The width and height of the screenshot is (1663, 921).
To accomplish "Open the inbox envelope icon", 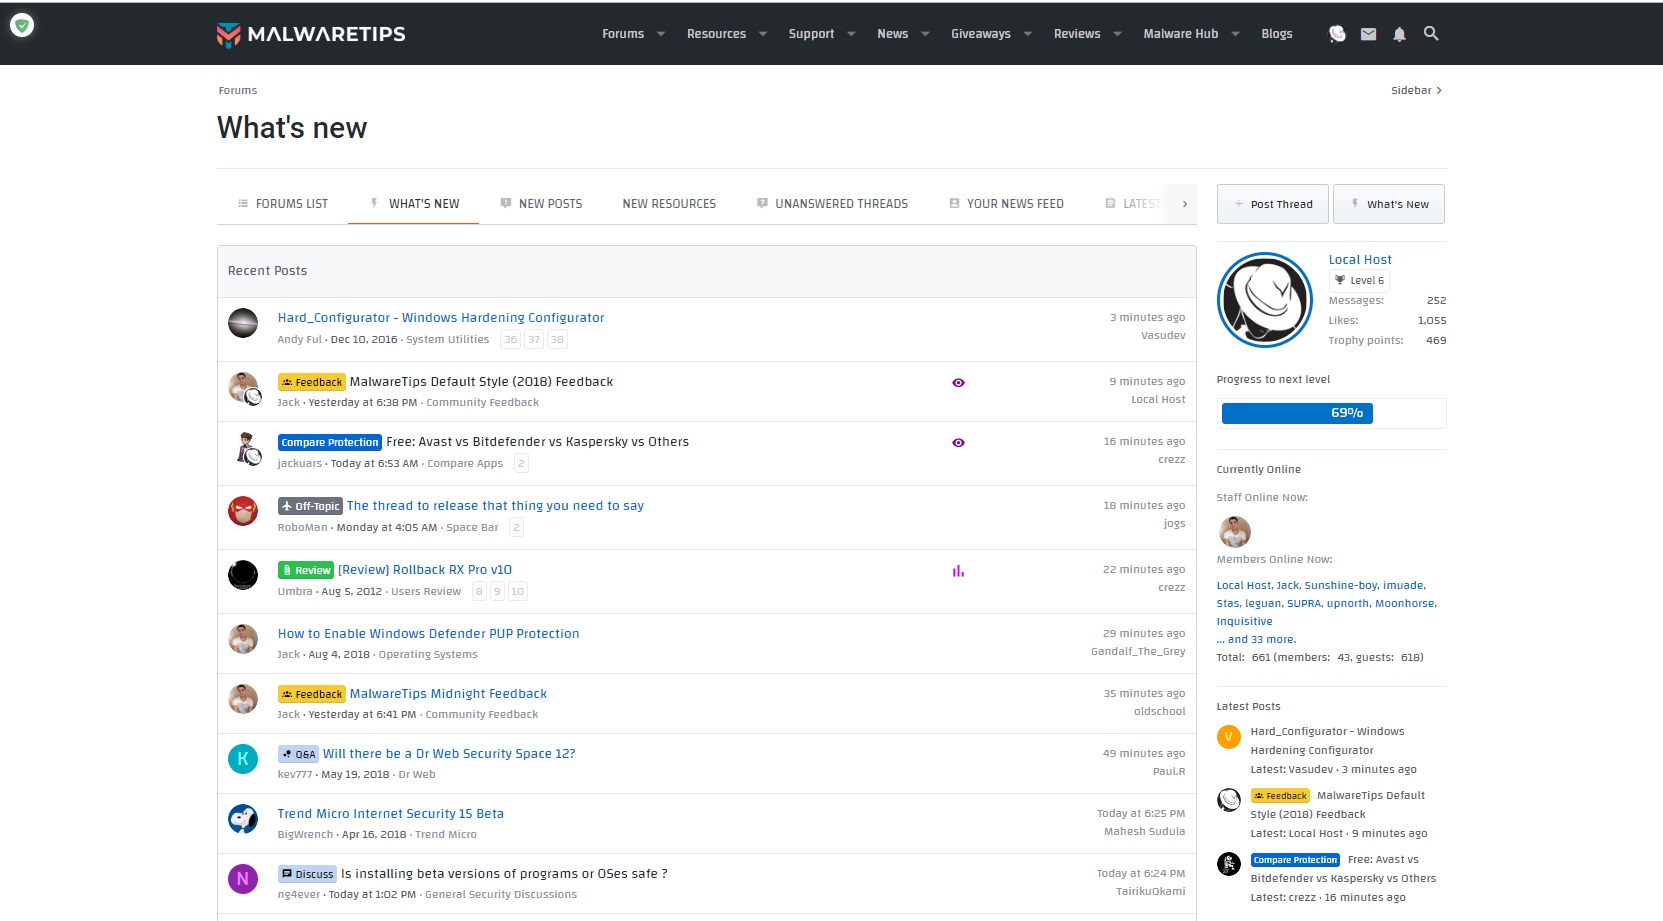I will point(1369,34).
